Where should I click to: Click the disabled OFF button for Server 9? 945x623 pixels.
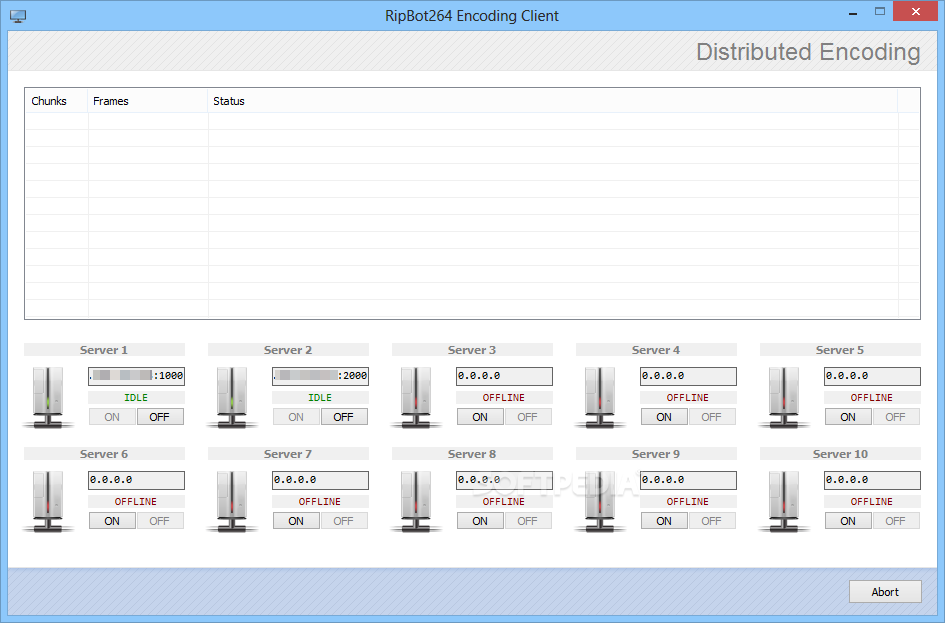click(x=711, y=521)
